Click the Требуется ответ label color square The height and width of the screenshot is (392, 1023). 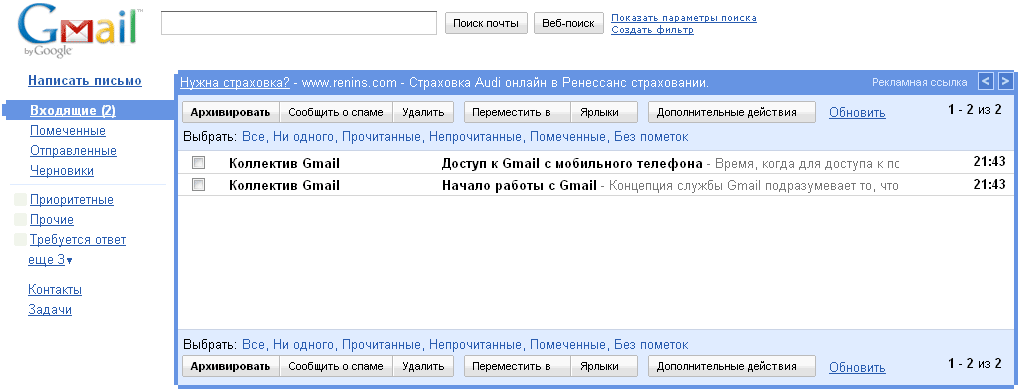click(x=20, y=240)
